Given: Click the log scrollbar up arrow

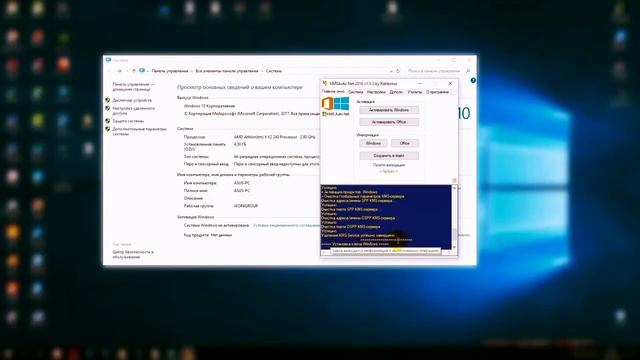Looking at the screenshot, I should point(454,188).
